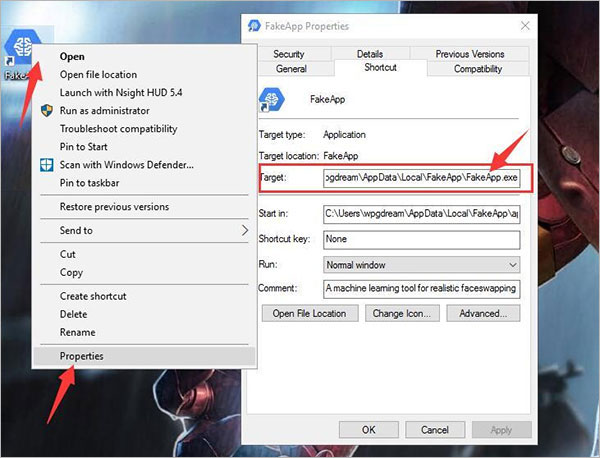The image size is (600, 458).
Task: Select the Shortcut tab
Action: coord(380,68)
